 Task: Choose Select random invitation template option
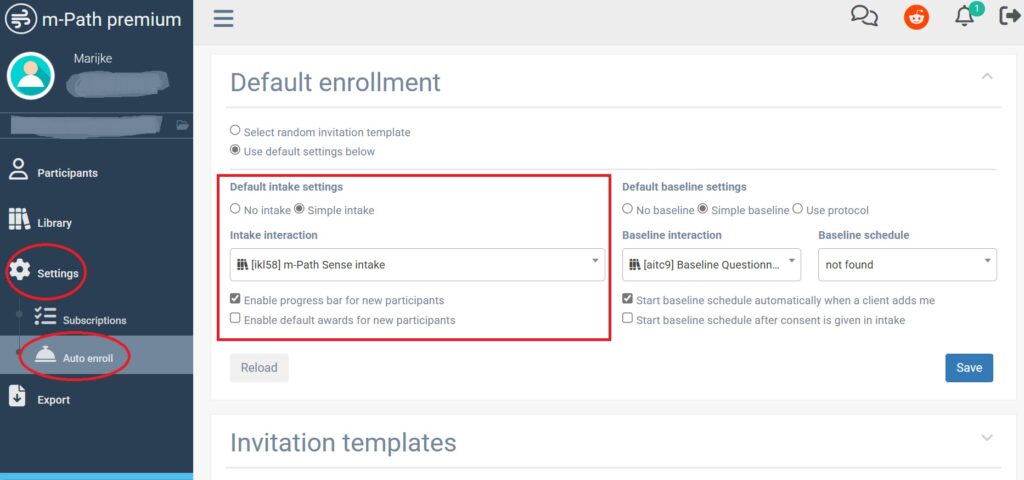click(x=235, y=130)
